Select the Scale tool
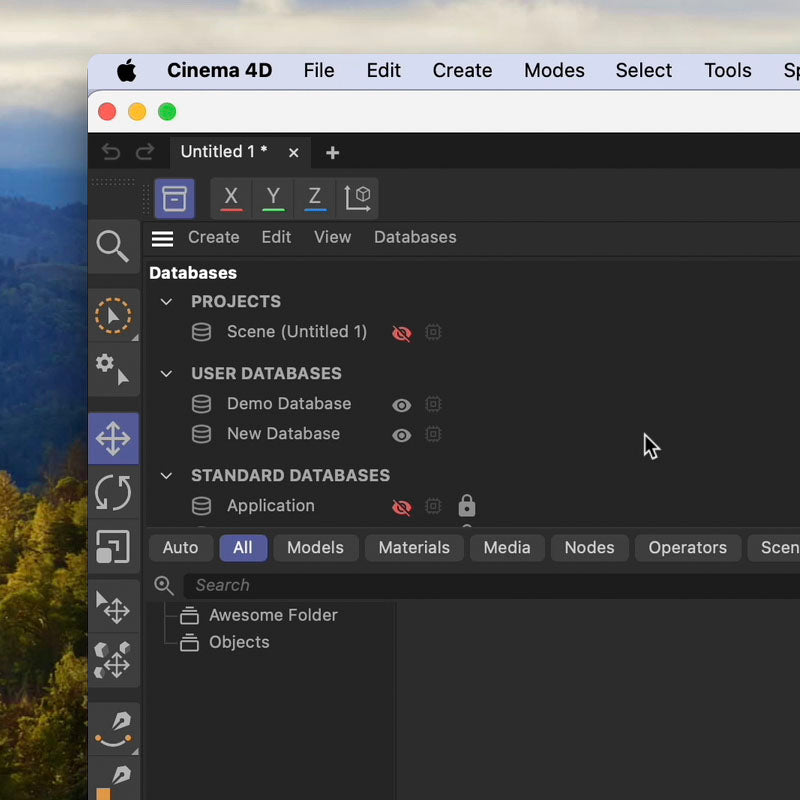The image size is (800, 800). (113, 546)
